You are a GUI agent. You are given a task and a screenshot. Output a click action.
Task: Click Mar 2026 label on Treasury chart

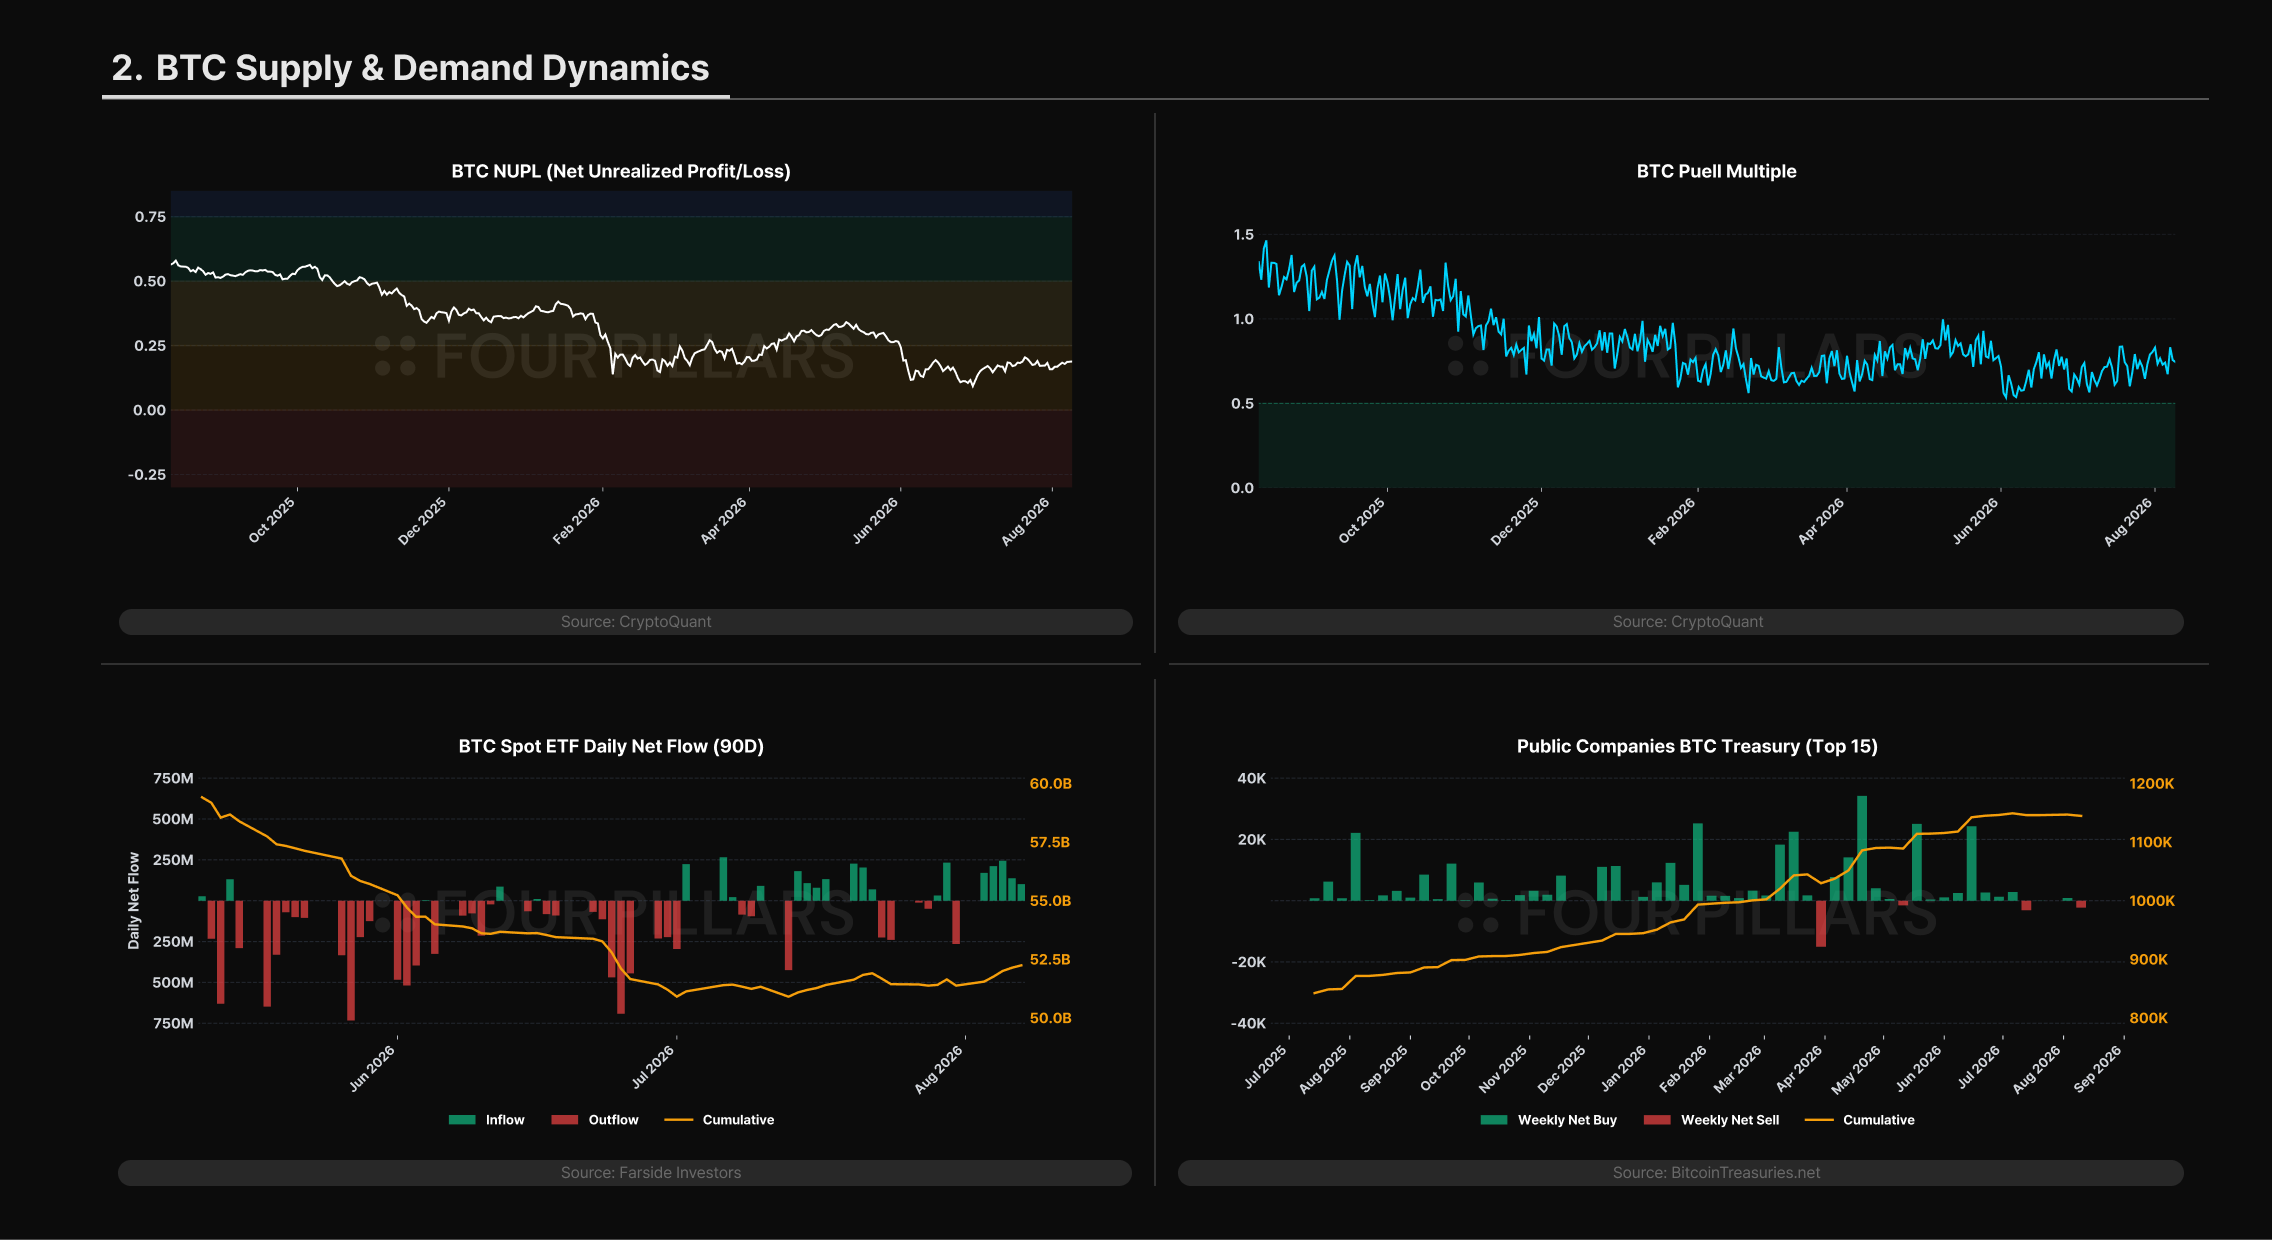1738,1068
